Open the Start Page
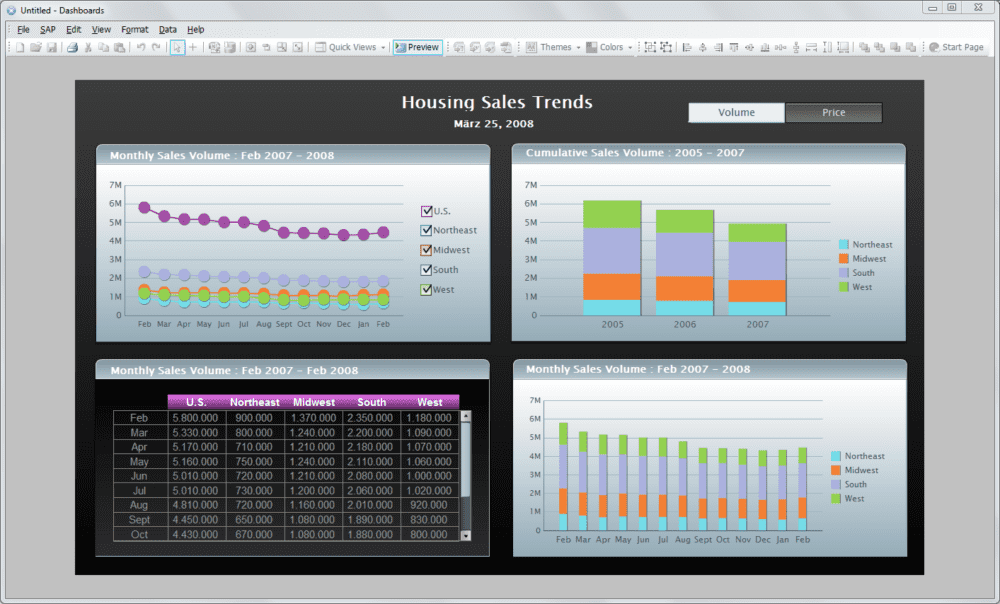 (958, 47)
